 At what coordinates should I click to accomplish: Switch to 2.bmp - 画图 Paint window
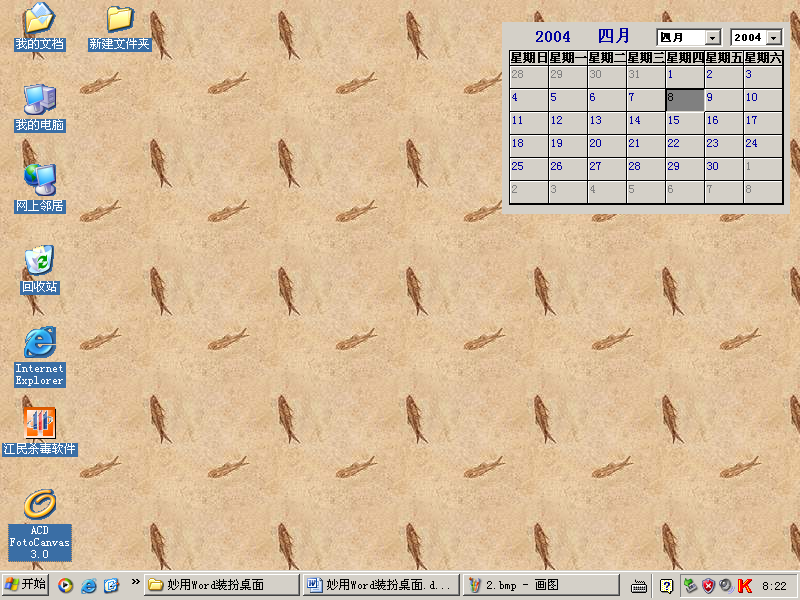tap(541, 585)
